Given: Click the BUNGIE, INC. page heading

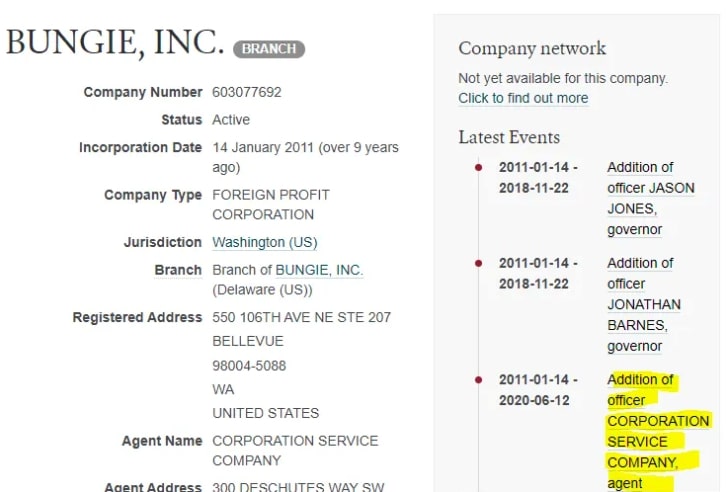Looking at the screenshot, I should point(114,42).
